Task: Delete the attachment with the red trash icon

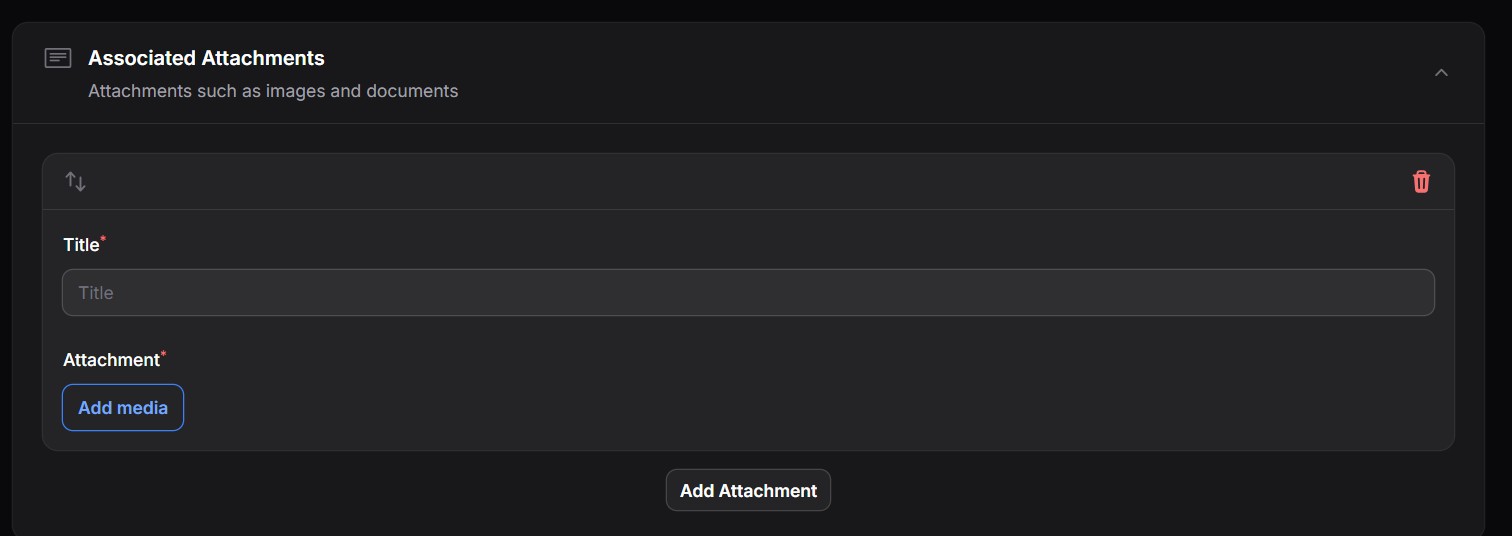Action: click(1421, 181)
